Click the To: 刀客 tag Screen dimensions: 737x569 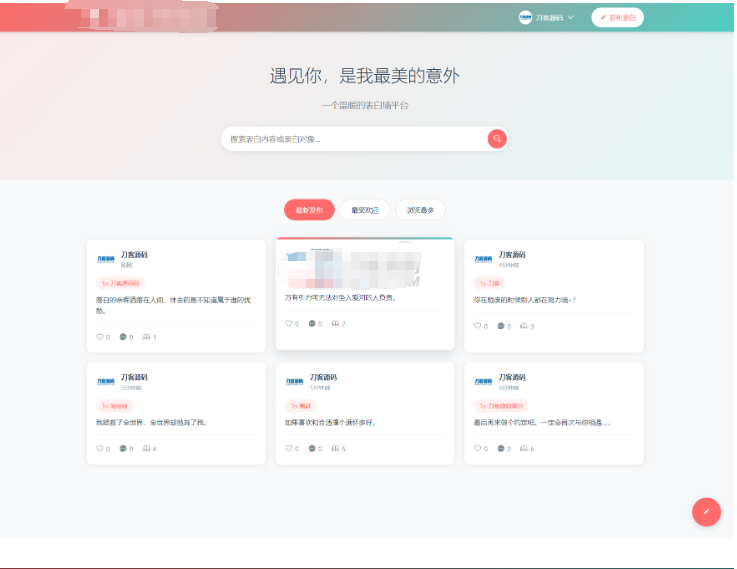489,283
